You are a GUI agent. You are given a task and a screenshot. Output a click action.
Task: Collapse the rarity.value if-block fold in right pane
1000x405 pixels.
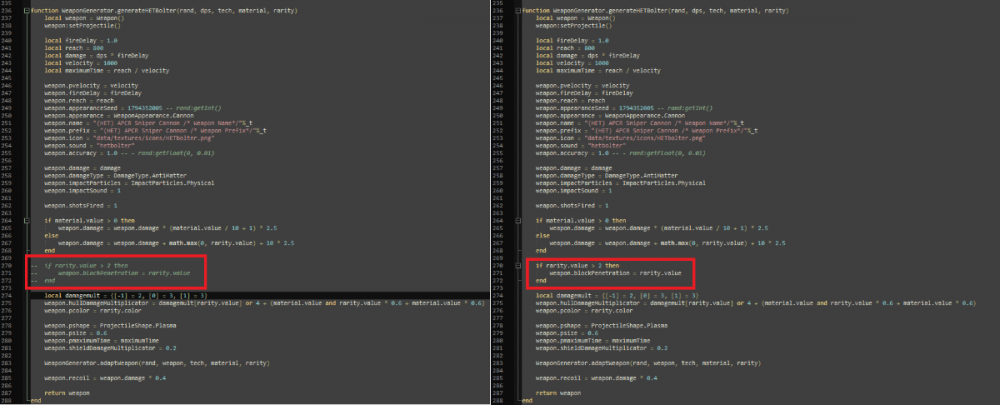point(518,265)
